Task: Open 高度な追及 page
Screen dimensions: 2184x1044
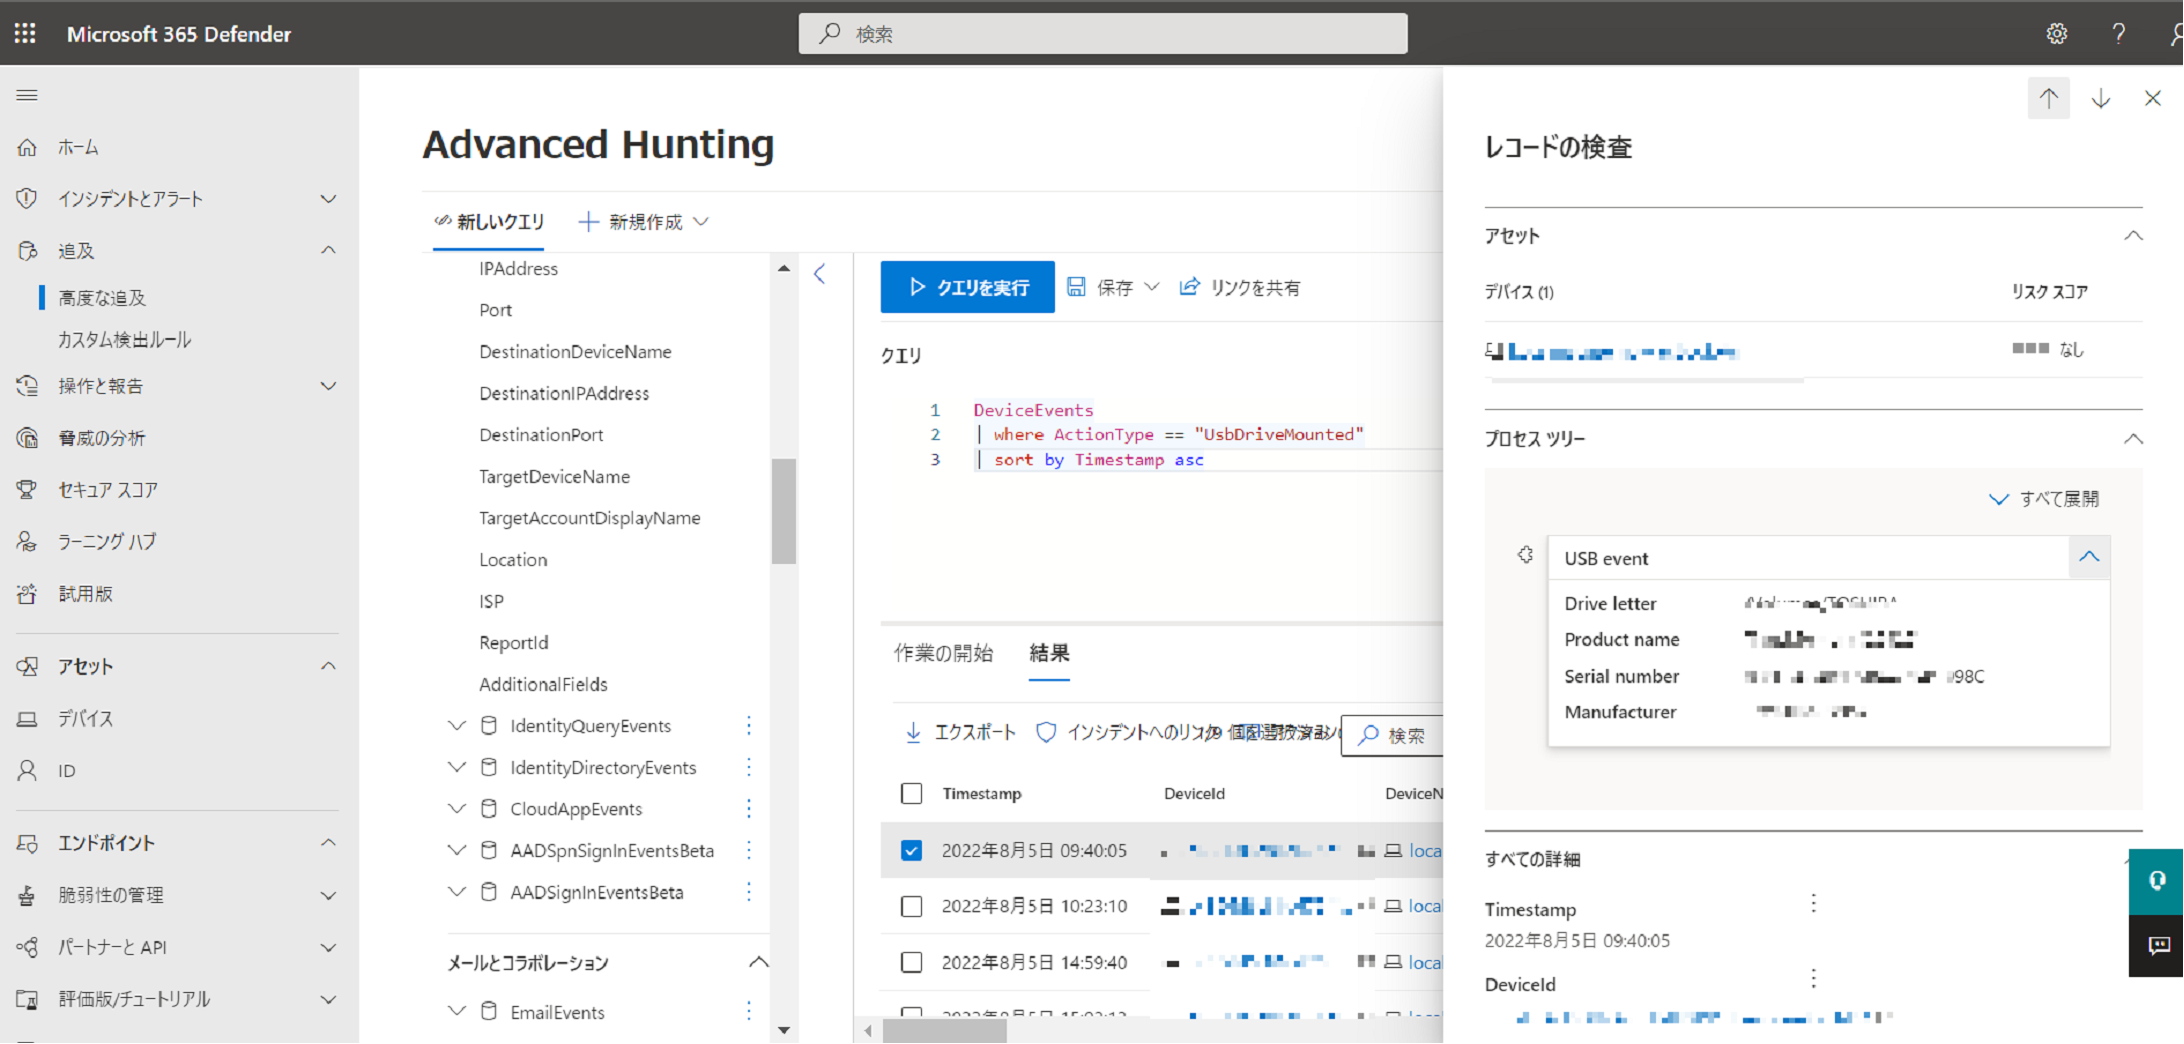Action: (102, 297)
